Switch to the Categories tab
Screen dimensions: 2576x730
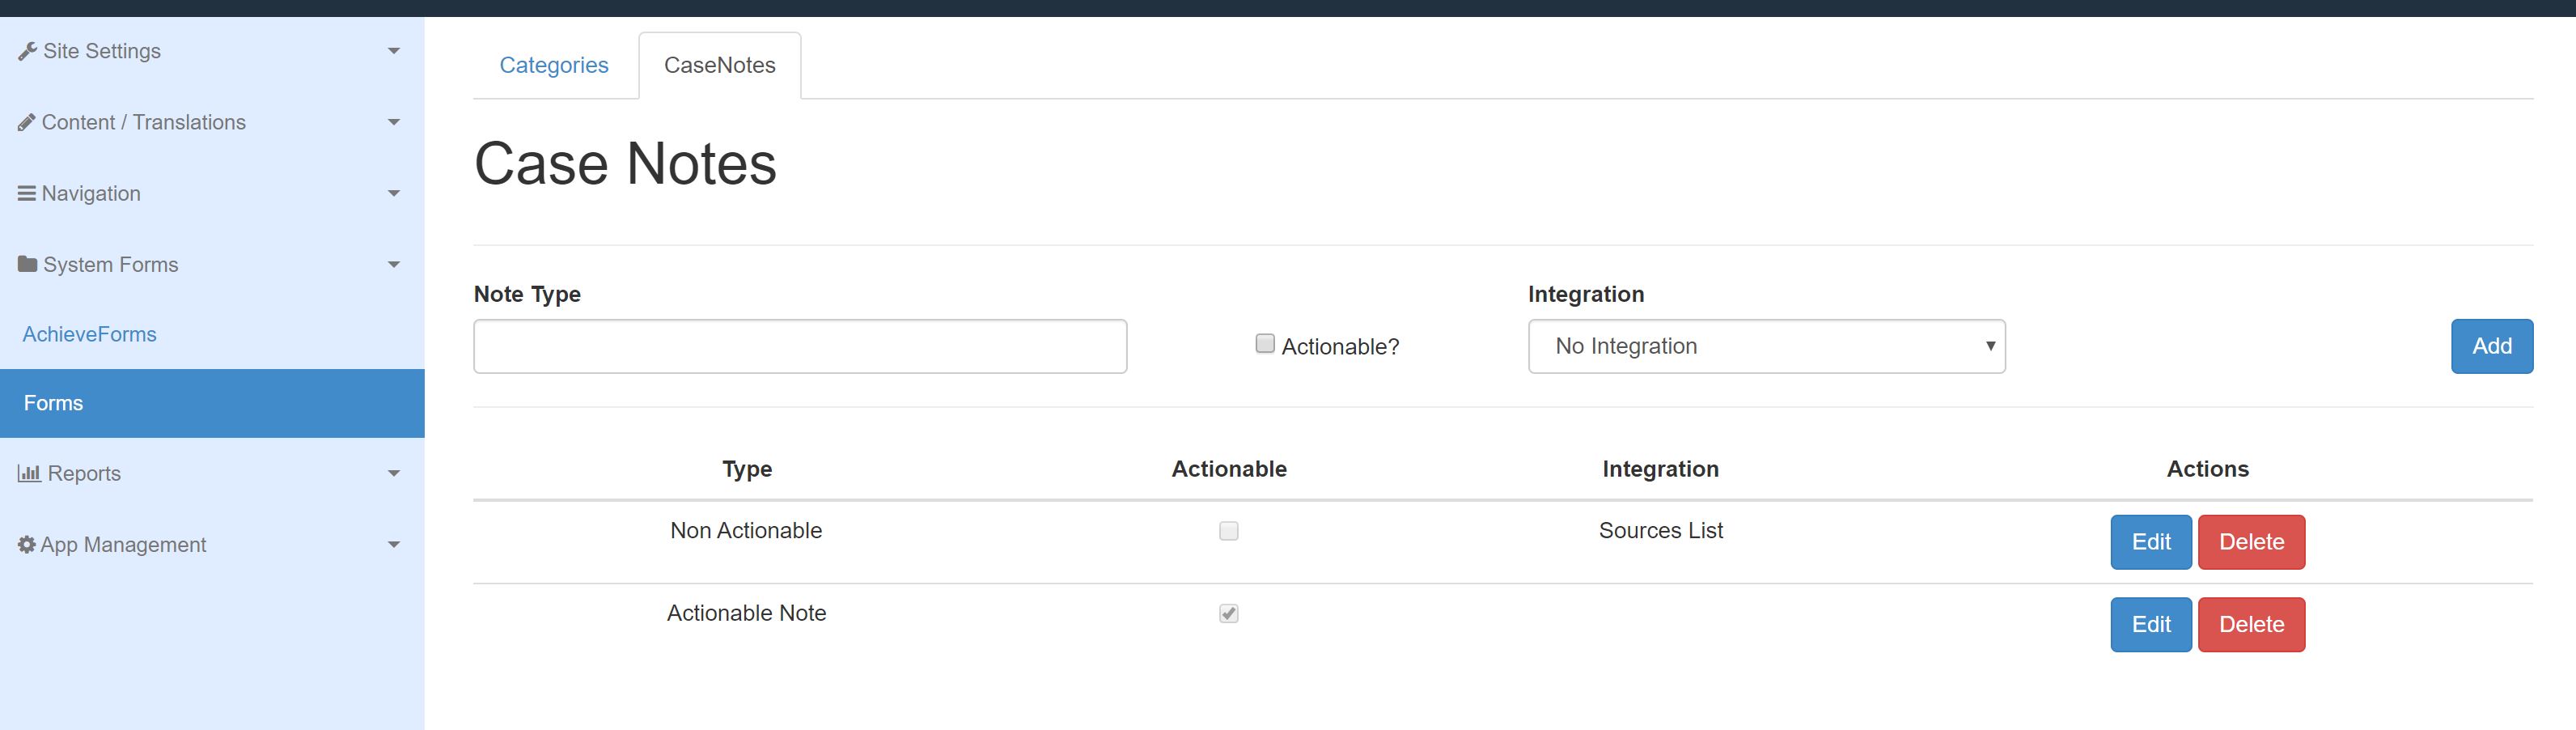click(554, 65)
